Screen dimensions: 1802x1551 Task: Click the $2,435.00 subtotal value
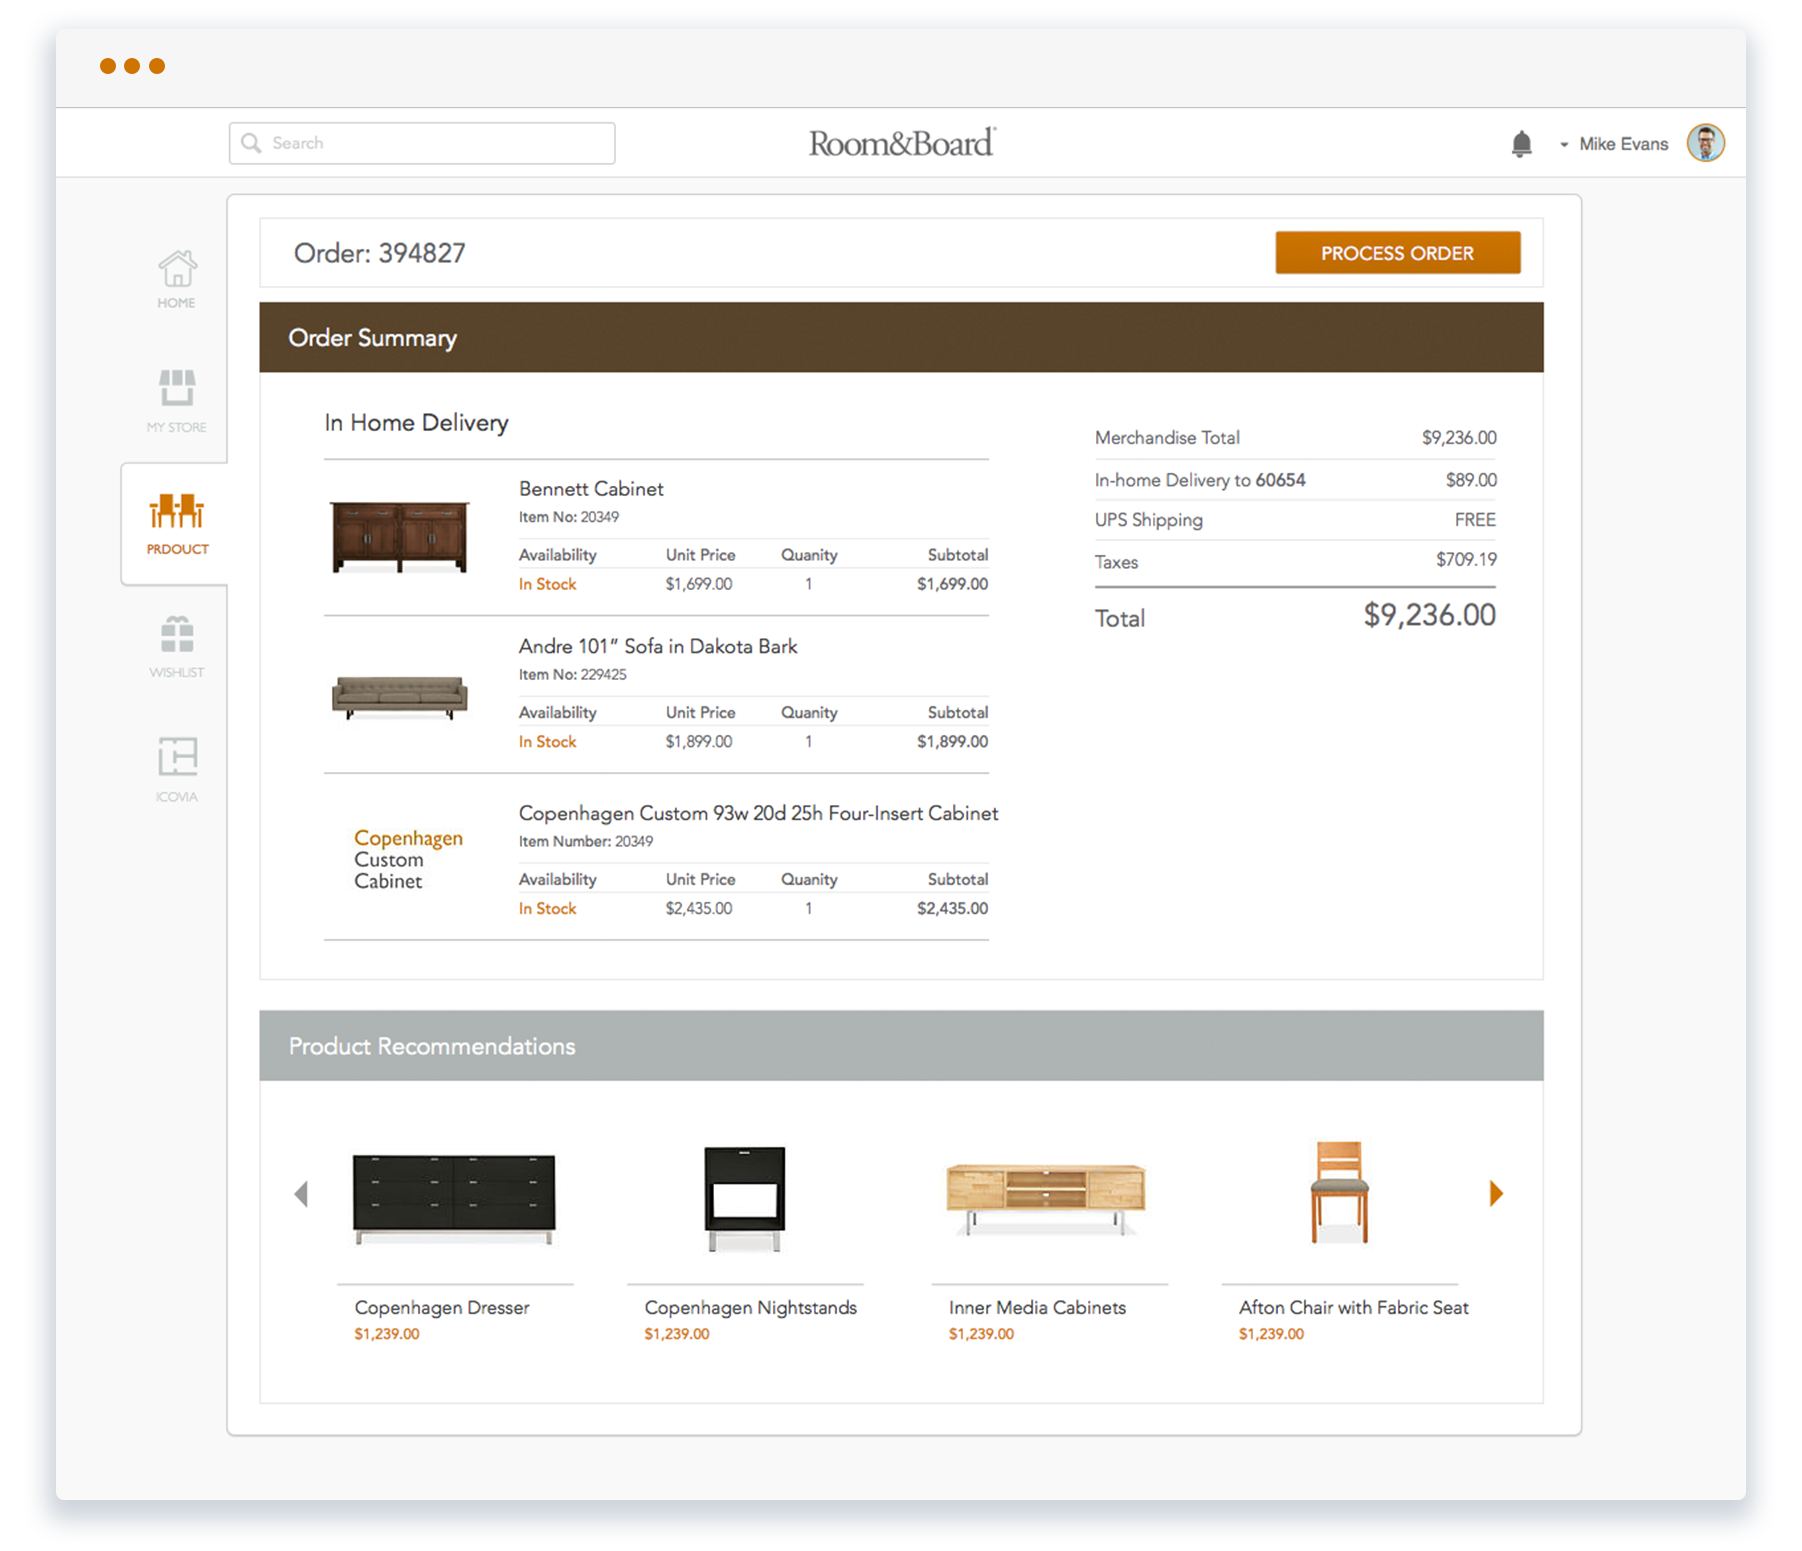(x=952, y=909)
